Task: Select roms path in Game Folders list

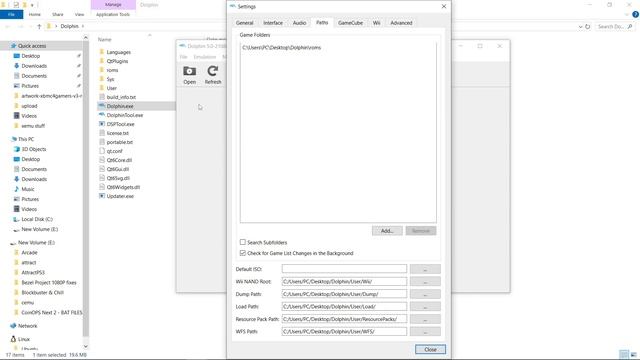Action: tap(281, 48)
